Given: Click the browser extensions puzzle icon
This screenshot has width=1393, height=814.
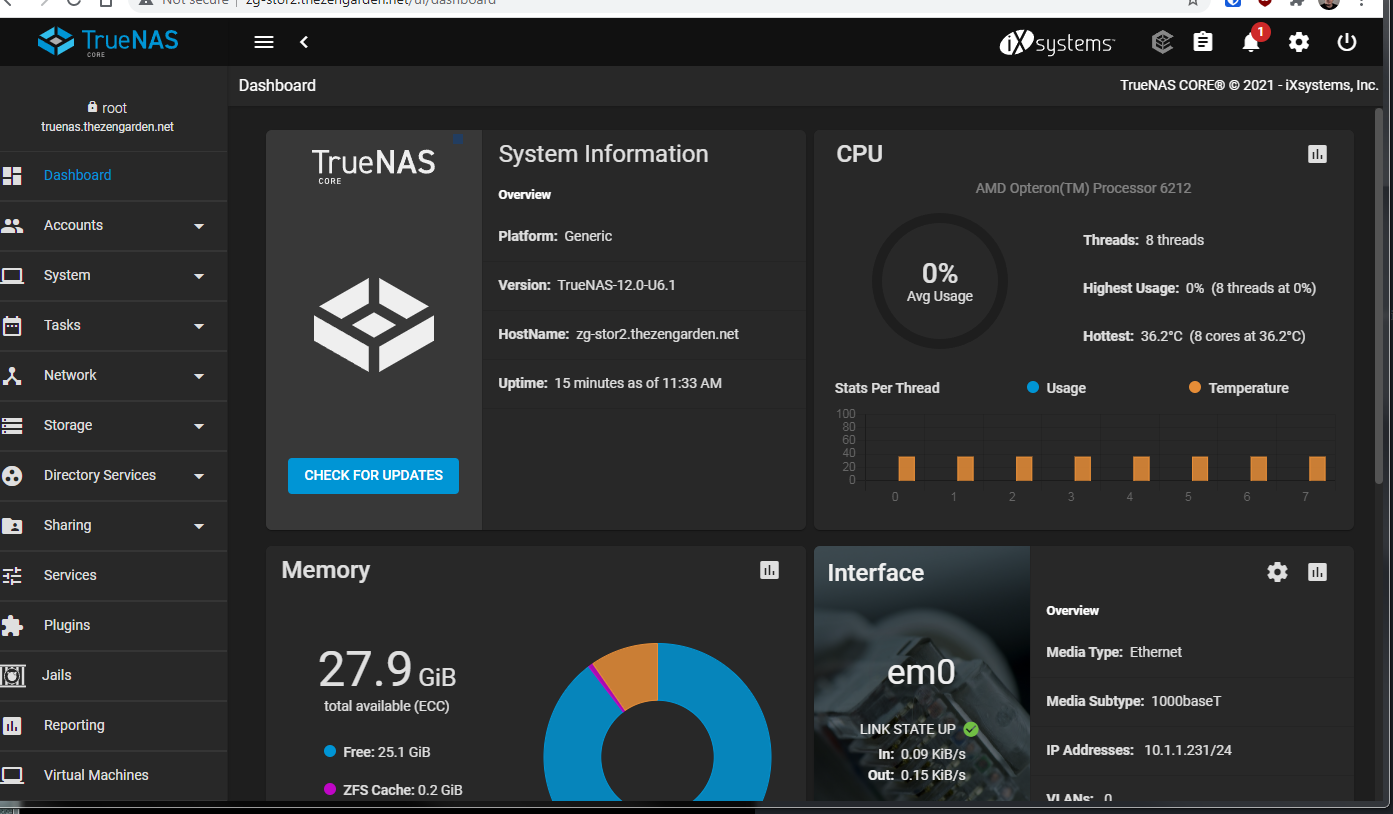Looking at the screenshot, I should 1297,3.
